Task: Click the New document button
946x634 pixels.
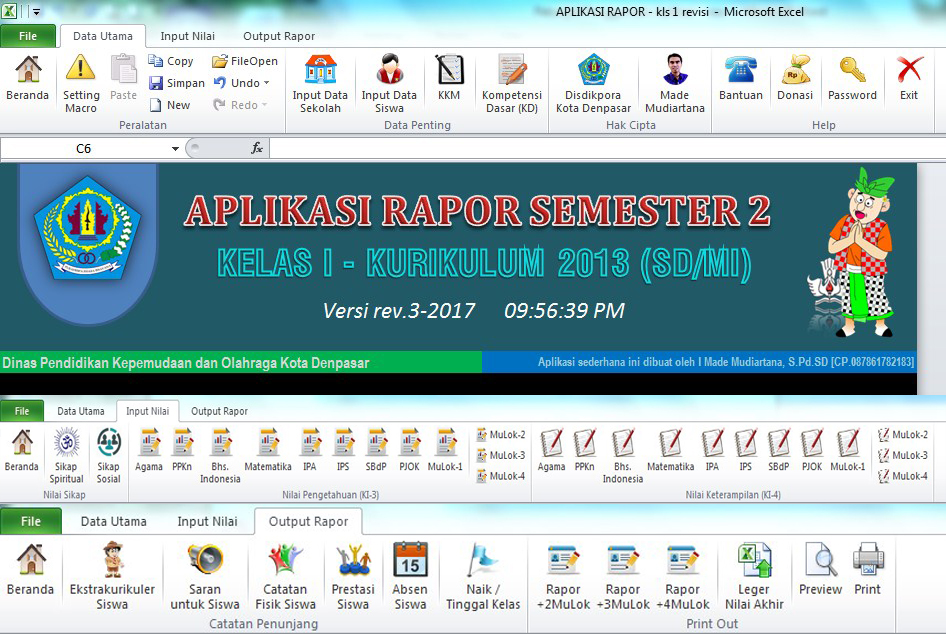Action: click(x=171, y=105)
